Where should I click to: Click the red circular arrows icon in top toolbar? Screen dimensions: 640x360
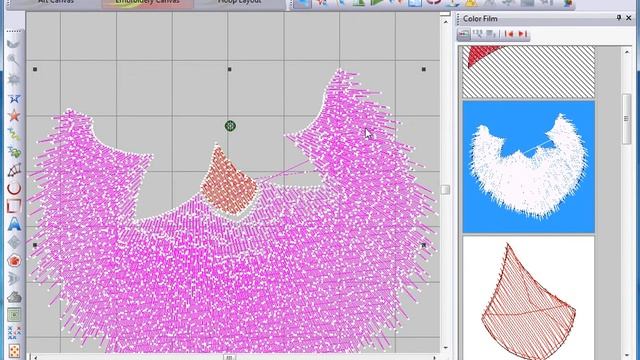(x=433, y=2)
